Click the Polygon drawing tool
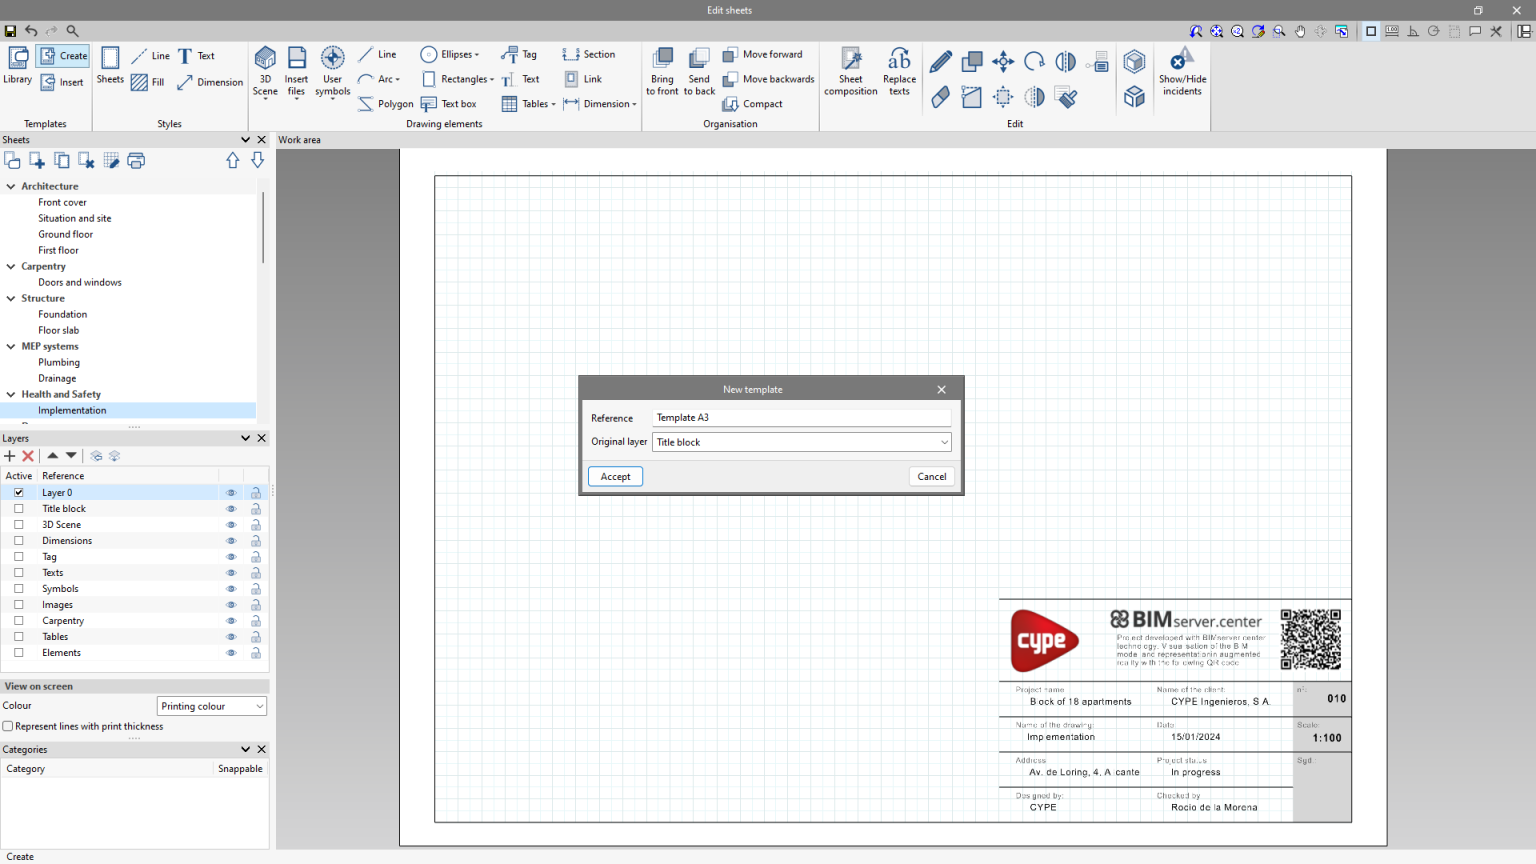The width and height of the screenshot is (1536, 864). (x=386, y=104)
